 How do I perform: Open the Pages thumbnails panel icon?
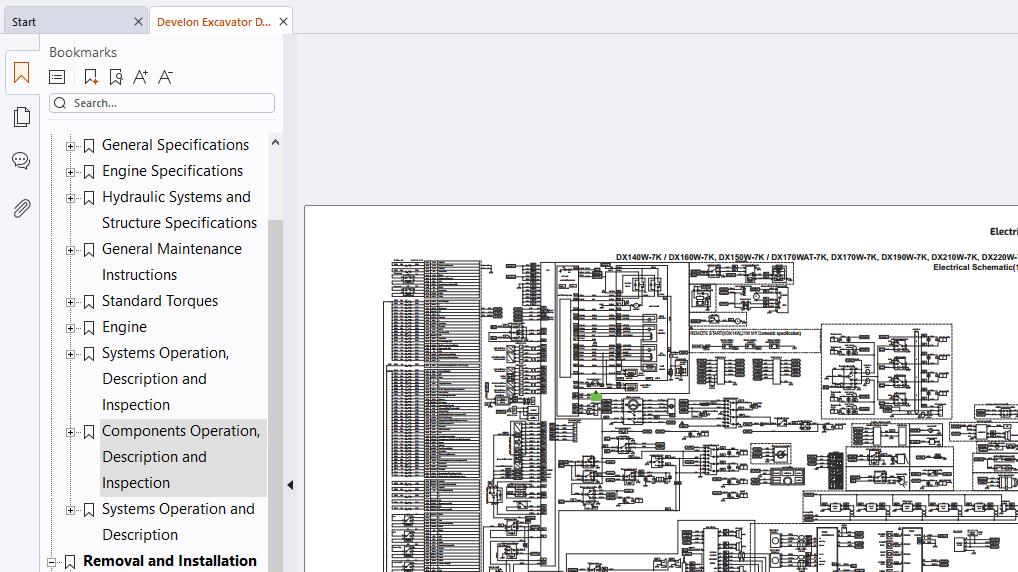tap(21, 117)
